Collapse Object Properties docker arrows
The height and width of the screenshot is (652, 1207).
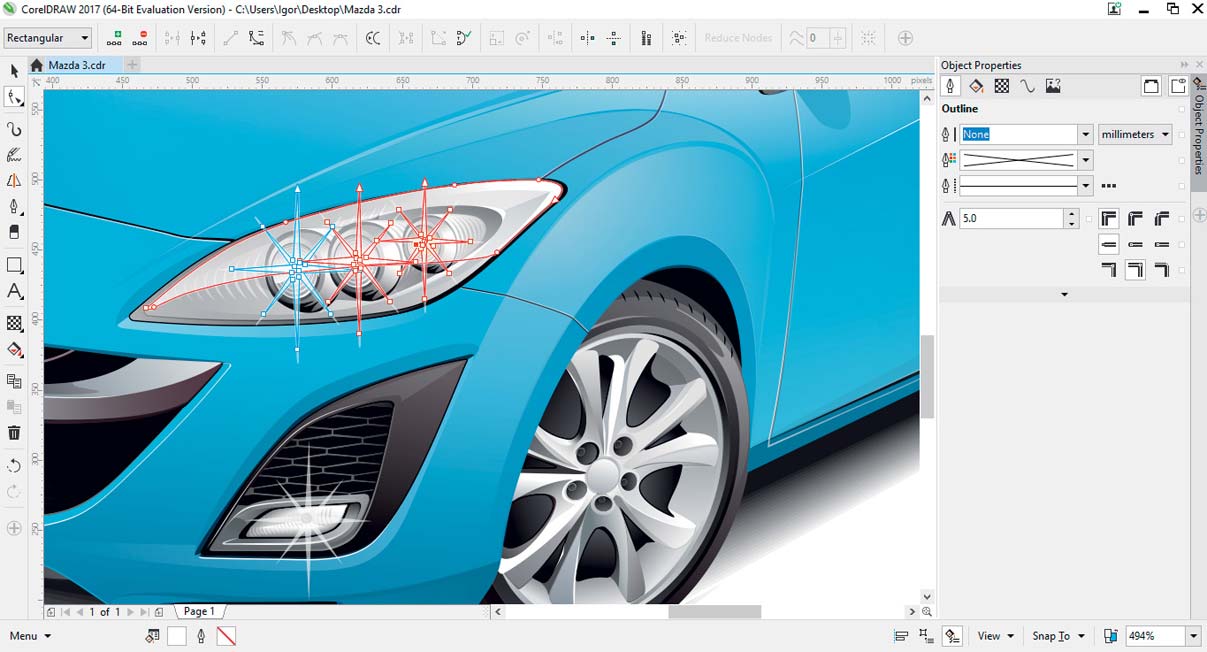click(1184, 65)
